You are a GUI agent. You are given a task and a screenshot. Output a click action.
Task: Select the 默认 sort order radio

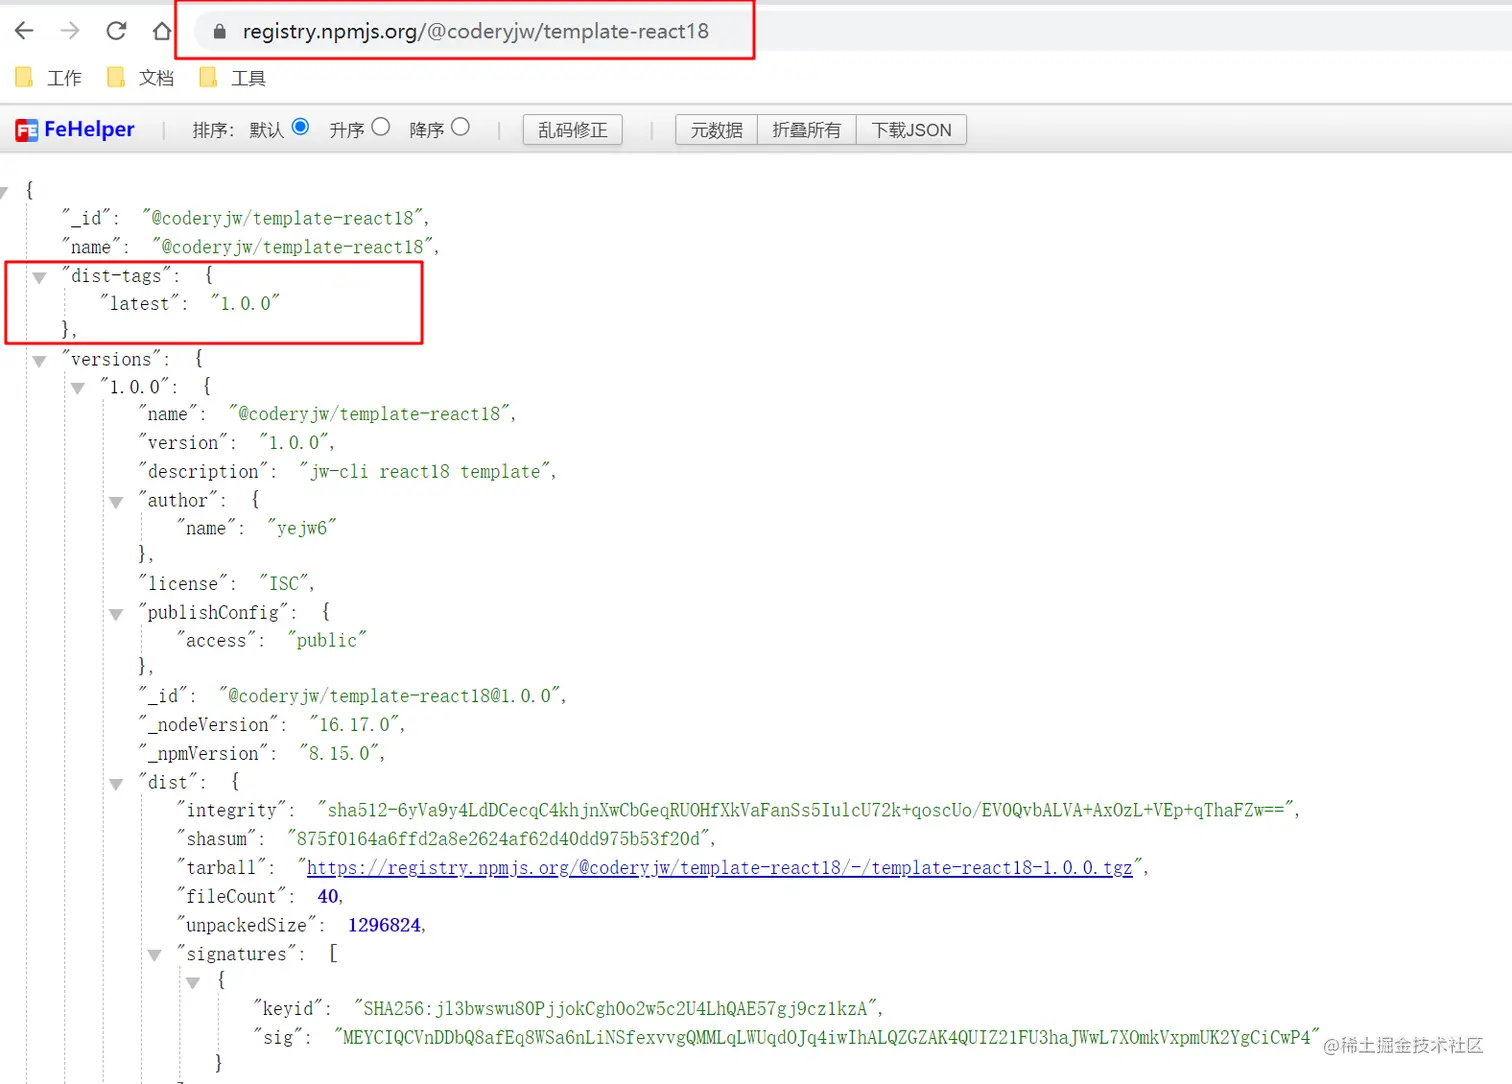pyautogui.click(x=300, y=127)
